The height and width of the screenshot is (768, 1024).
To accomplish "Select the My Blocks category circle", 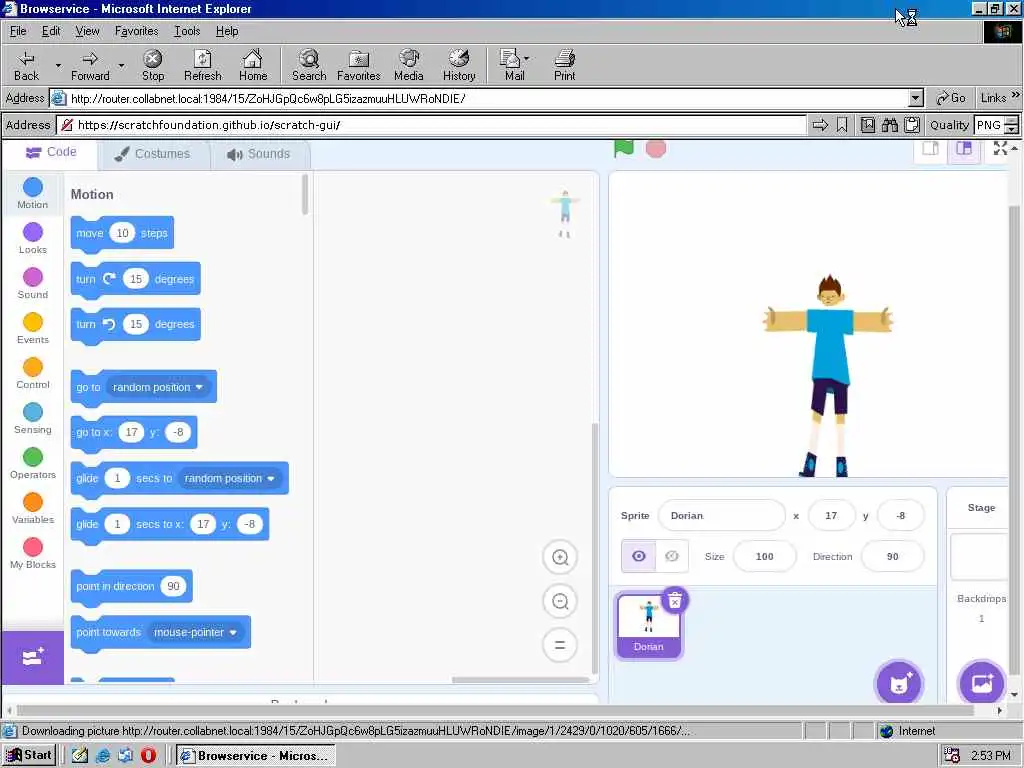I will [x=33, y=547].
